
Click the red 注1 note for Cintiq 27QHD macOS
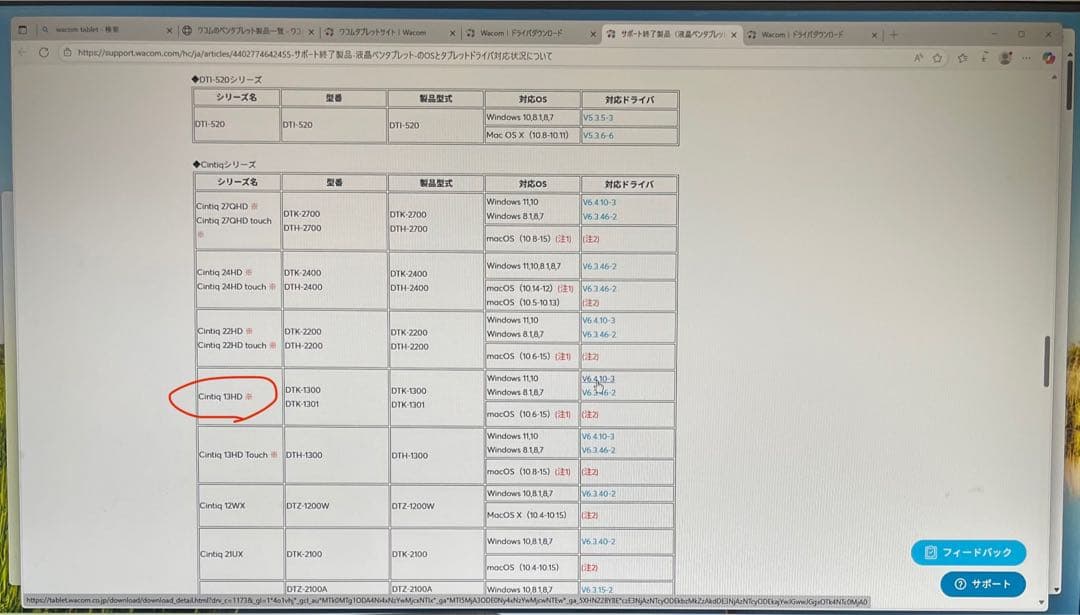[563, 239]
